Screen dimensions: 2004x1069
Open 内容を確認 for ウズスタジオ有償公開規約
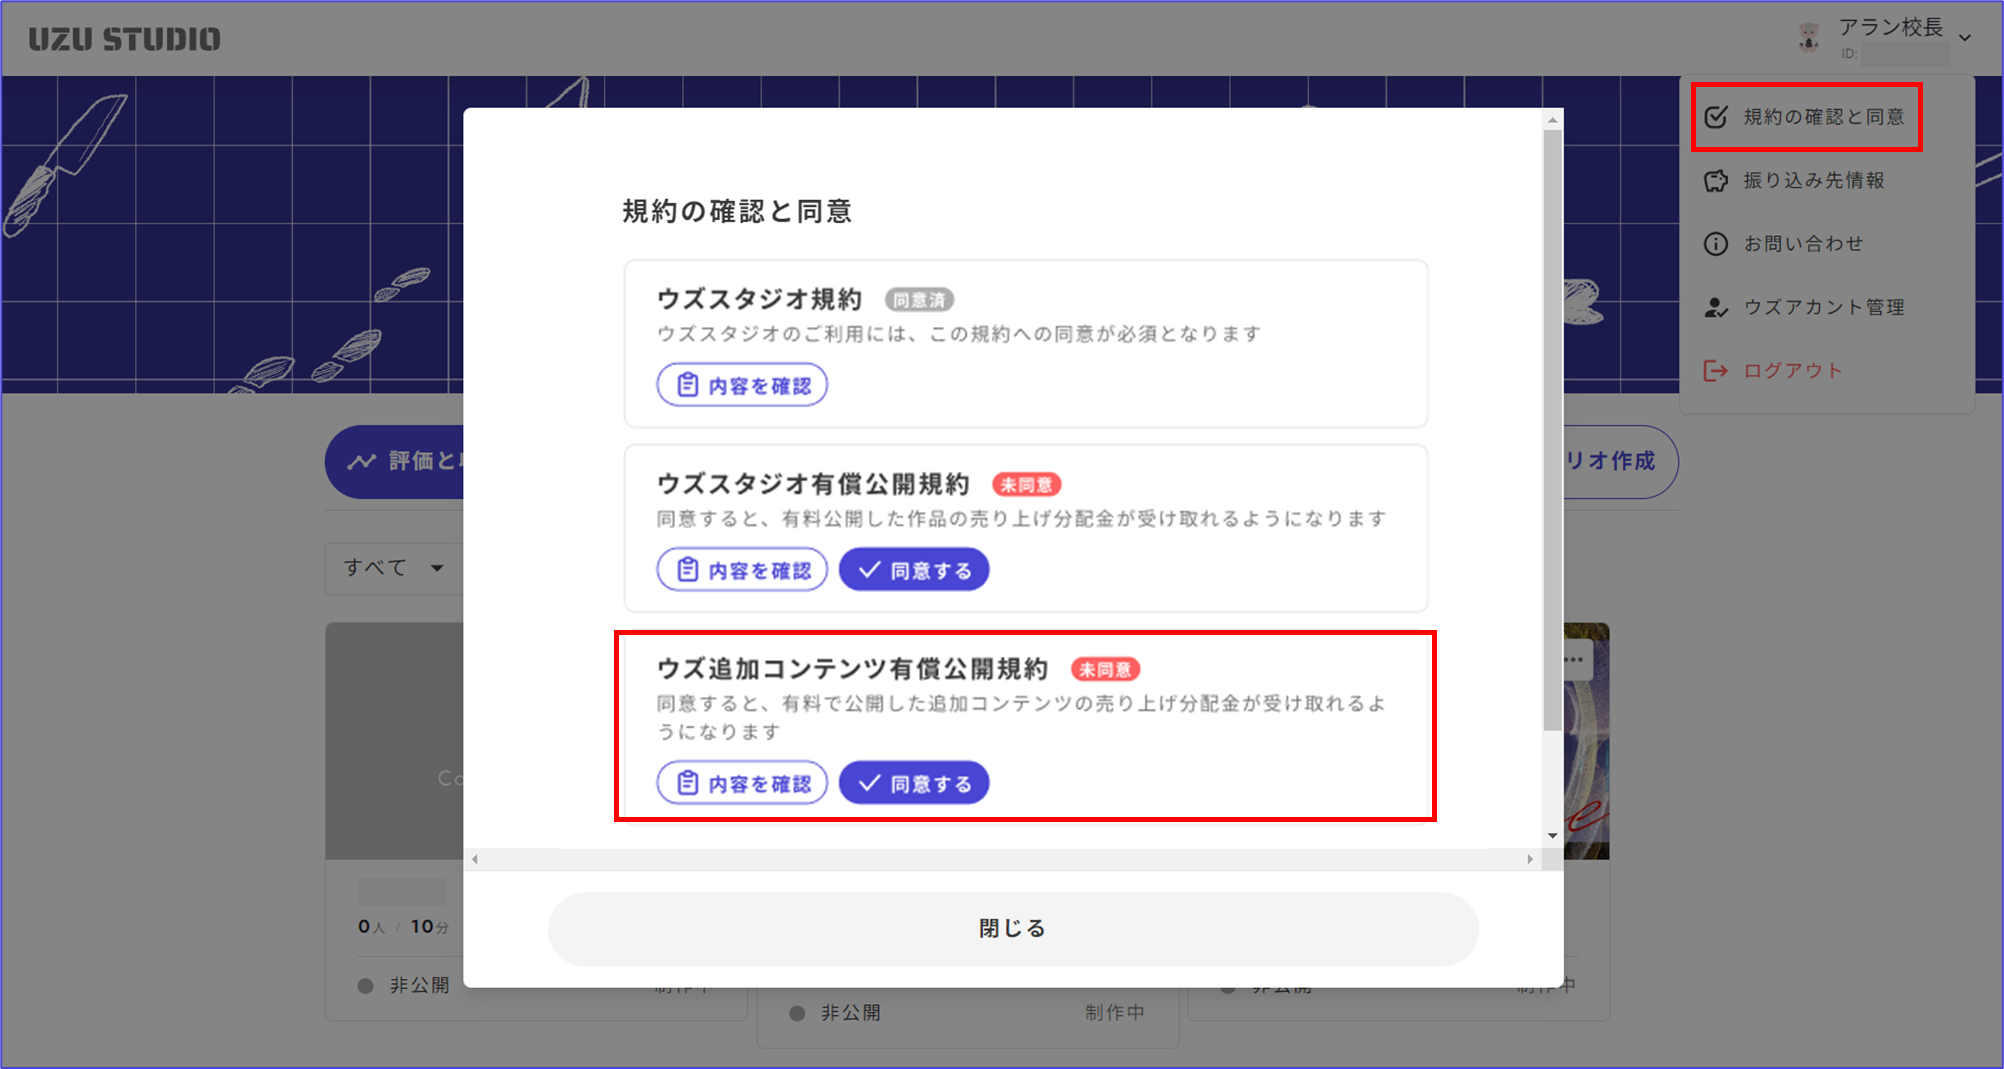pyautogui.click(x=742, y=570)
